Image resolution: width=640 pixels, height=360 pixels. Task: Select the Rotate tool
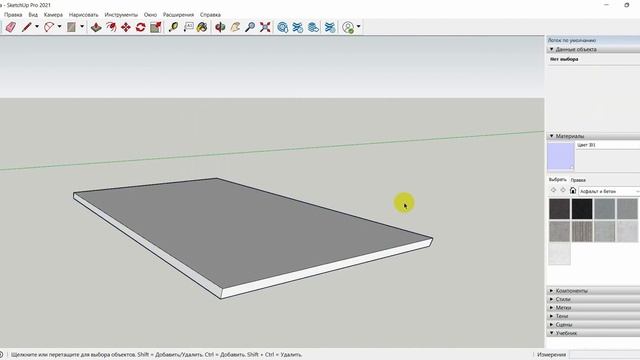141,27
